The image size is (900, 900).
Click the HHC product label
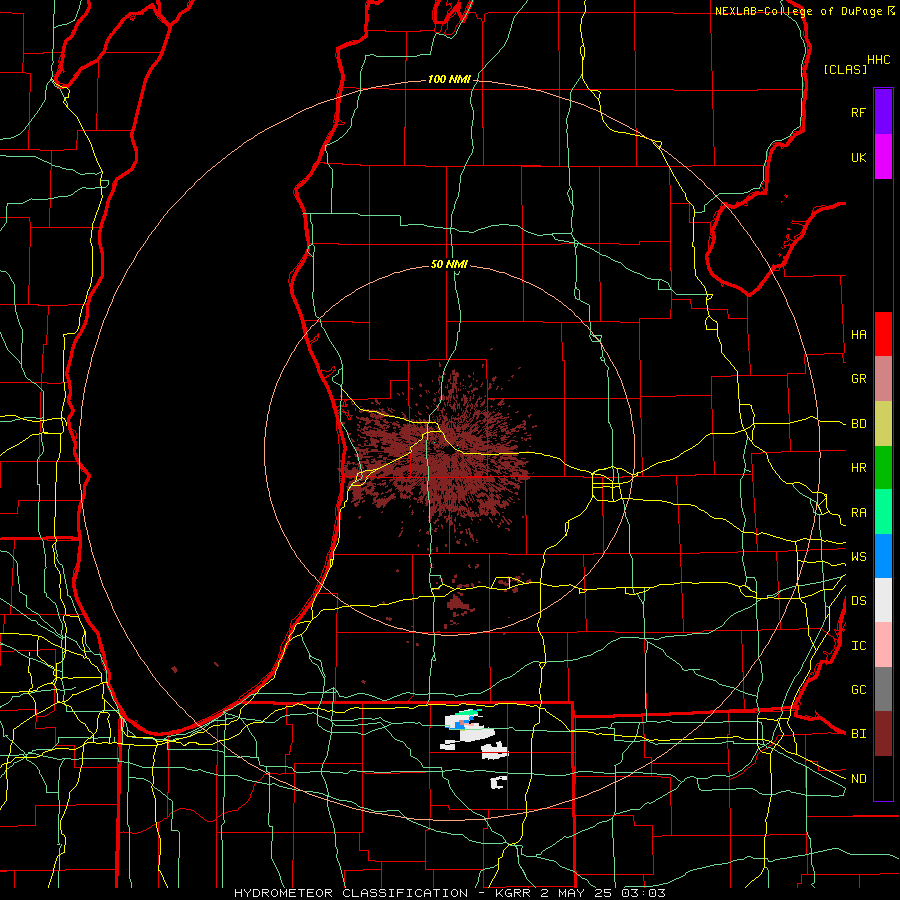(879, 60)
